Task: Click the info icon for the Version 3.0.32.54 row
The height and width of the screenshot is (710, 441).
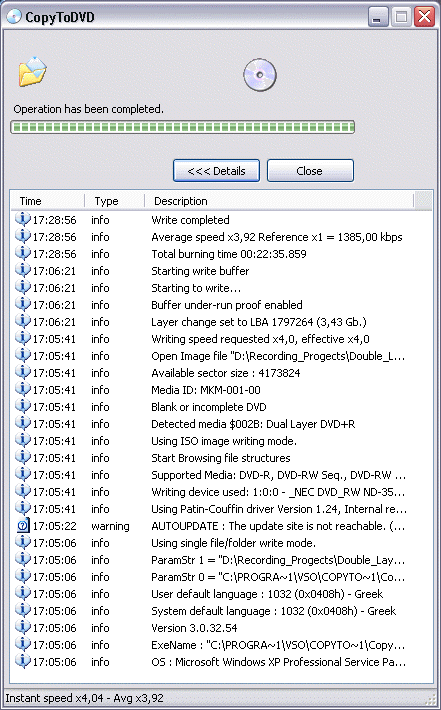Action: [23, 628]
